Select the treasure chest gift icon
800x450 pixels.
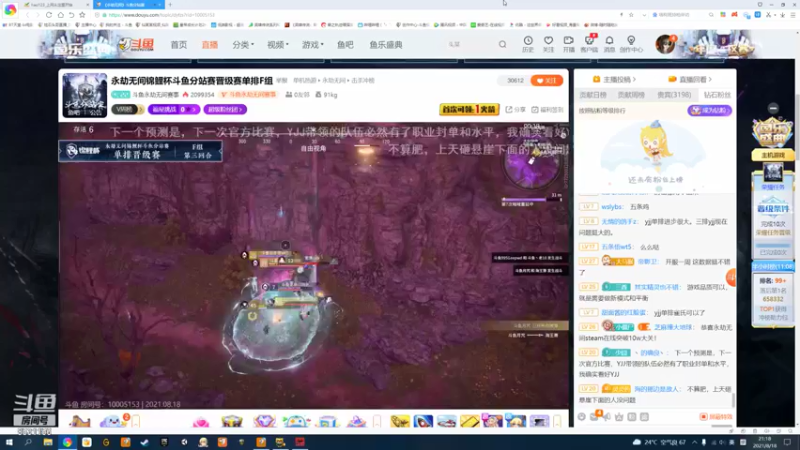(232, 421)
